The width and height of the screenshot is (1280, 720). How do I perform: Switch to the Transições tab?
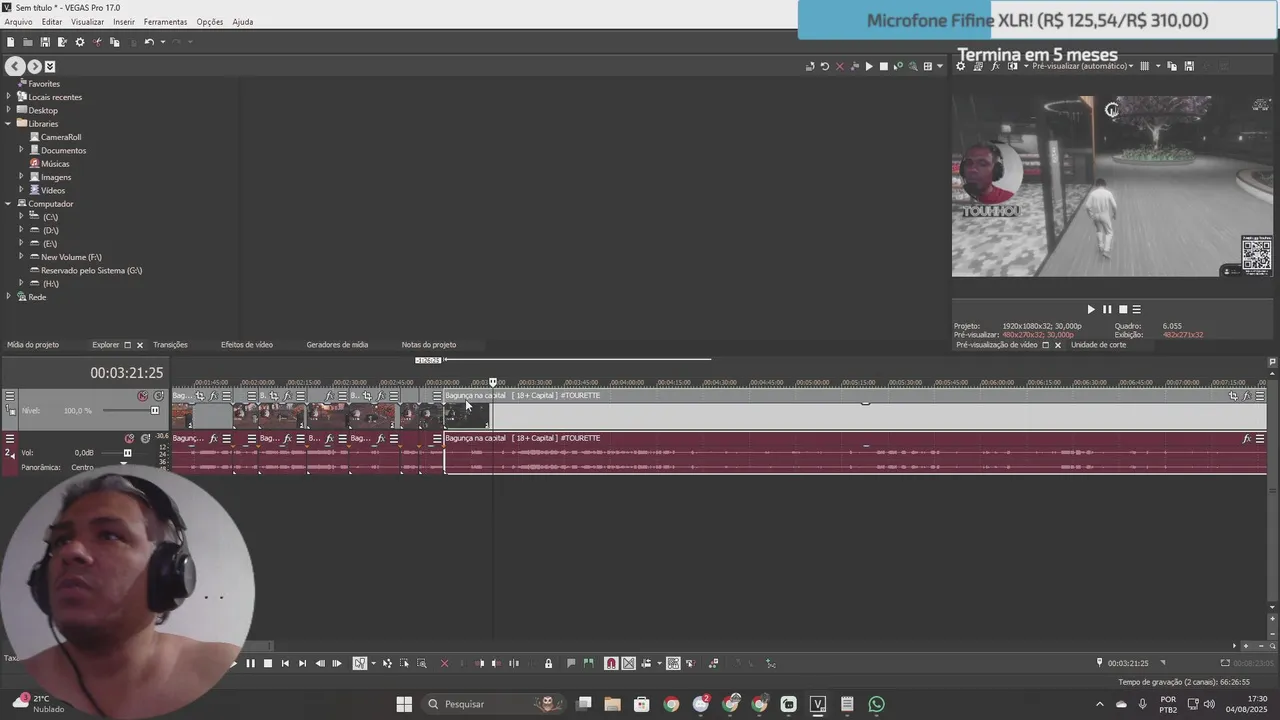[x=170, y=345]
